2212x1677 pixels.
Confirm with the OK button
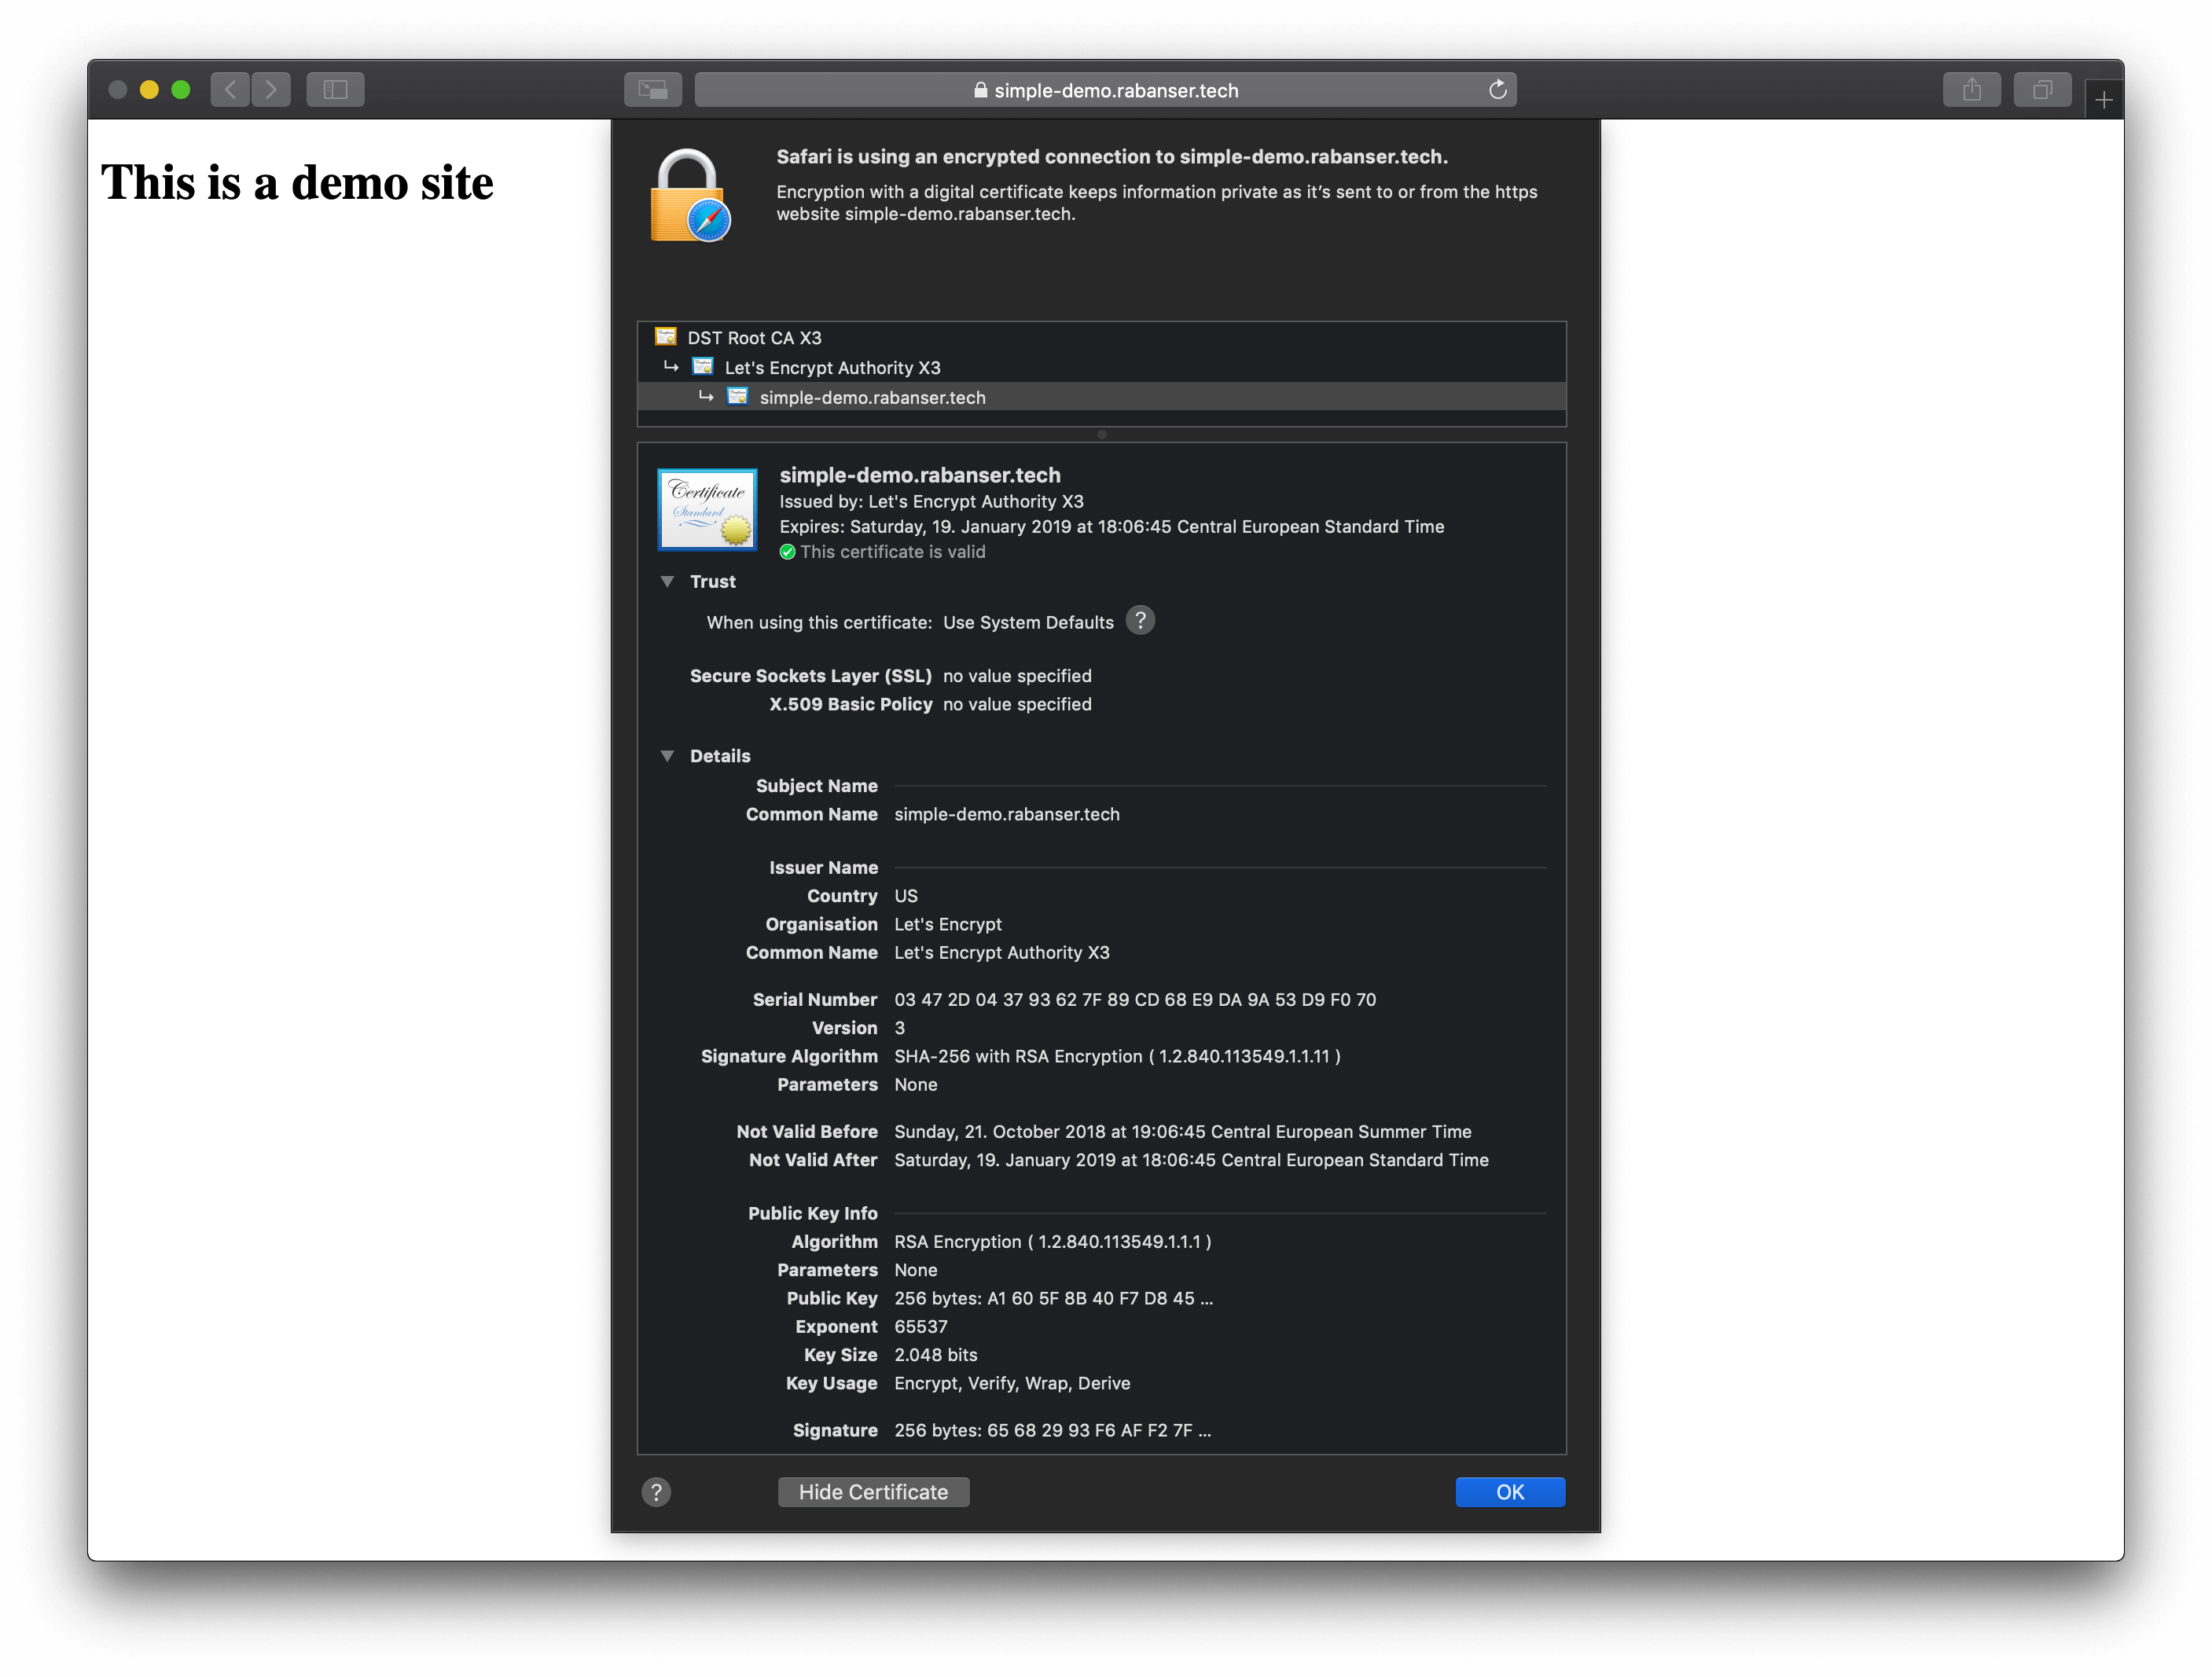tap(1510, 1492)
